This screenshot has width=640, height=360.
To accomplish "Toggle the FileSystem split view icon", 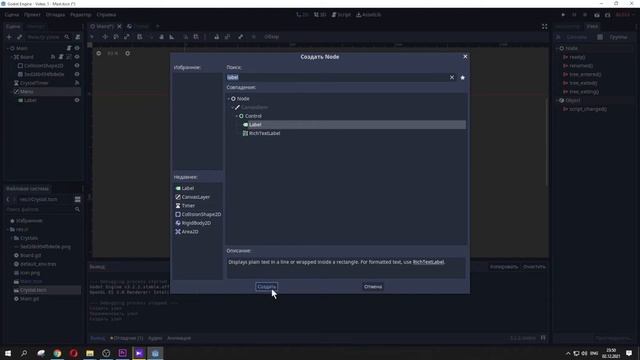I will click(x=78, y=200).
